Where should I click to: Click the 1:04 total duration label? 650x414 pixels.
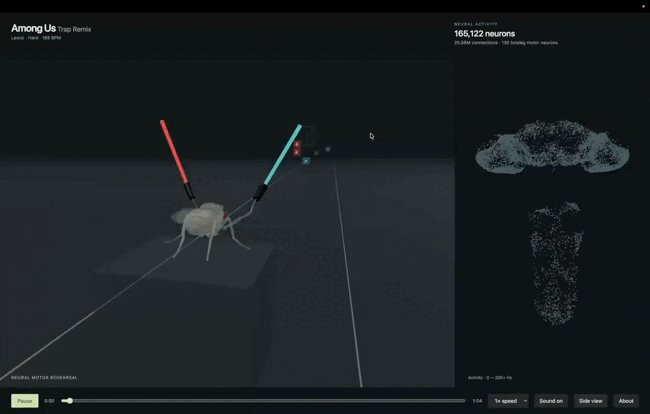click(x=477, y=401)
